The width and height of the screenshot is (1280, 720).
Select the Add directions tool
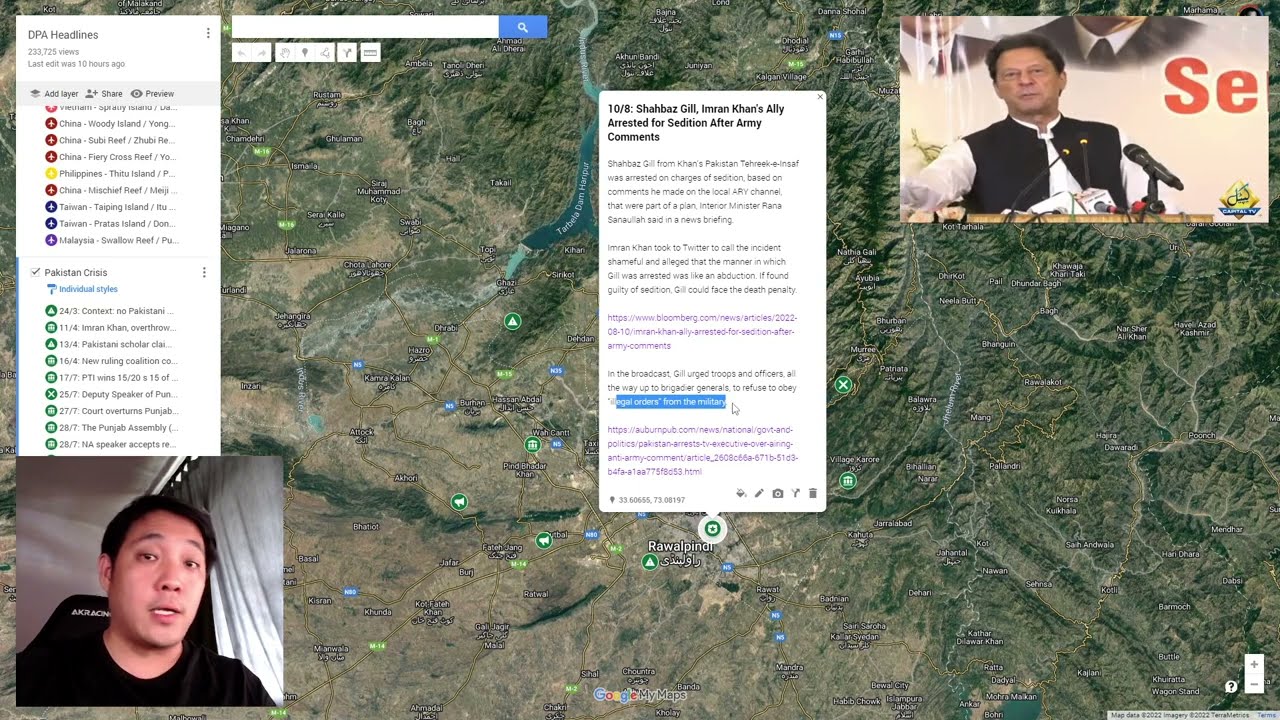click(x=347, y=53)
